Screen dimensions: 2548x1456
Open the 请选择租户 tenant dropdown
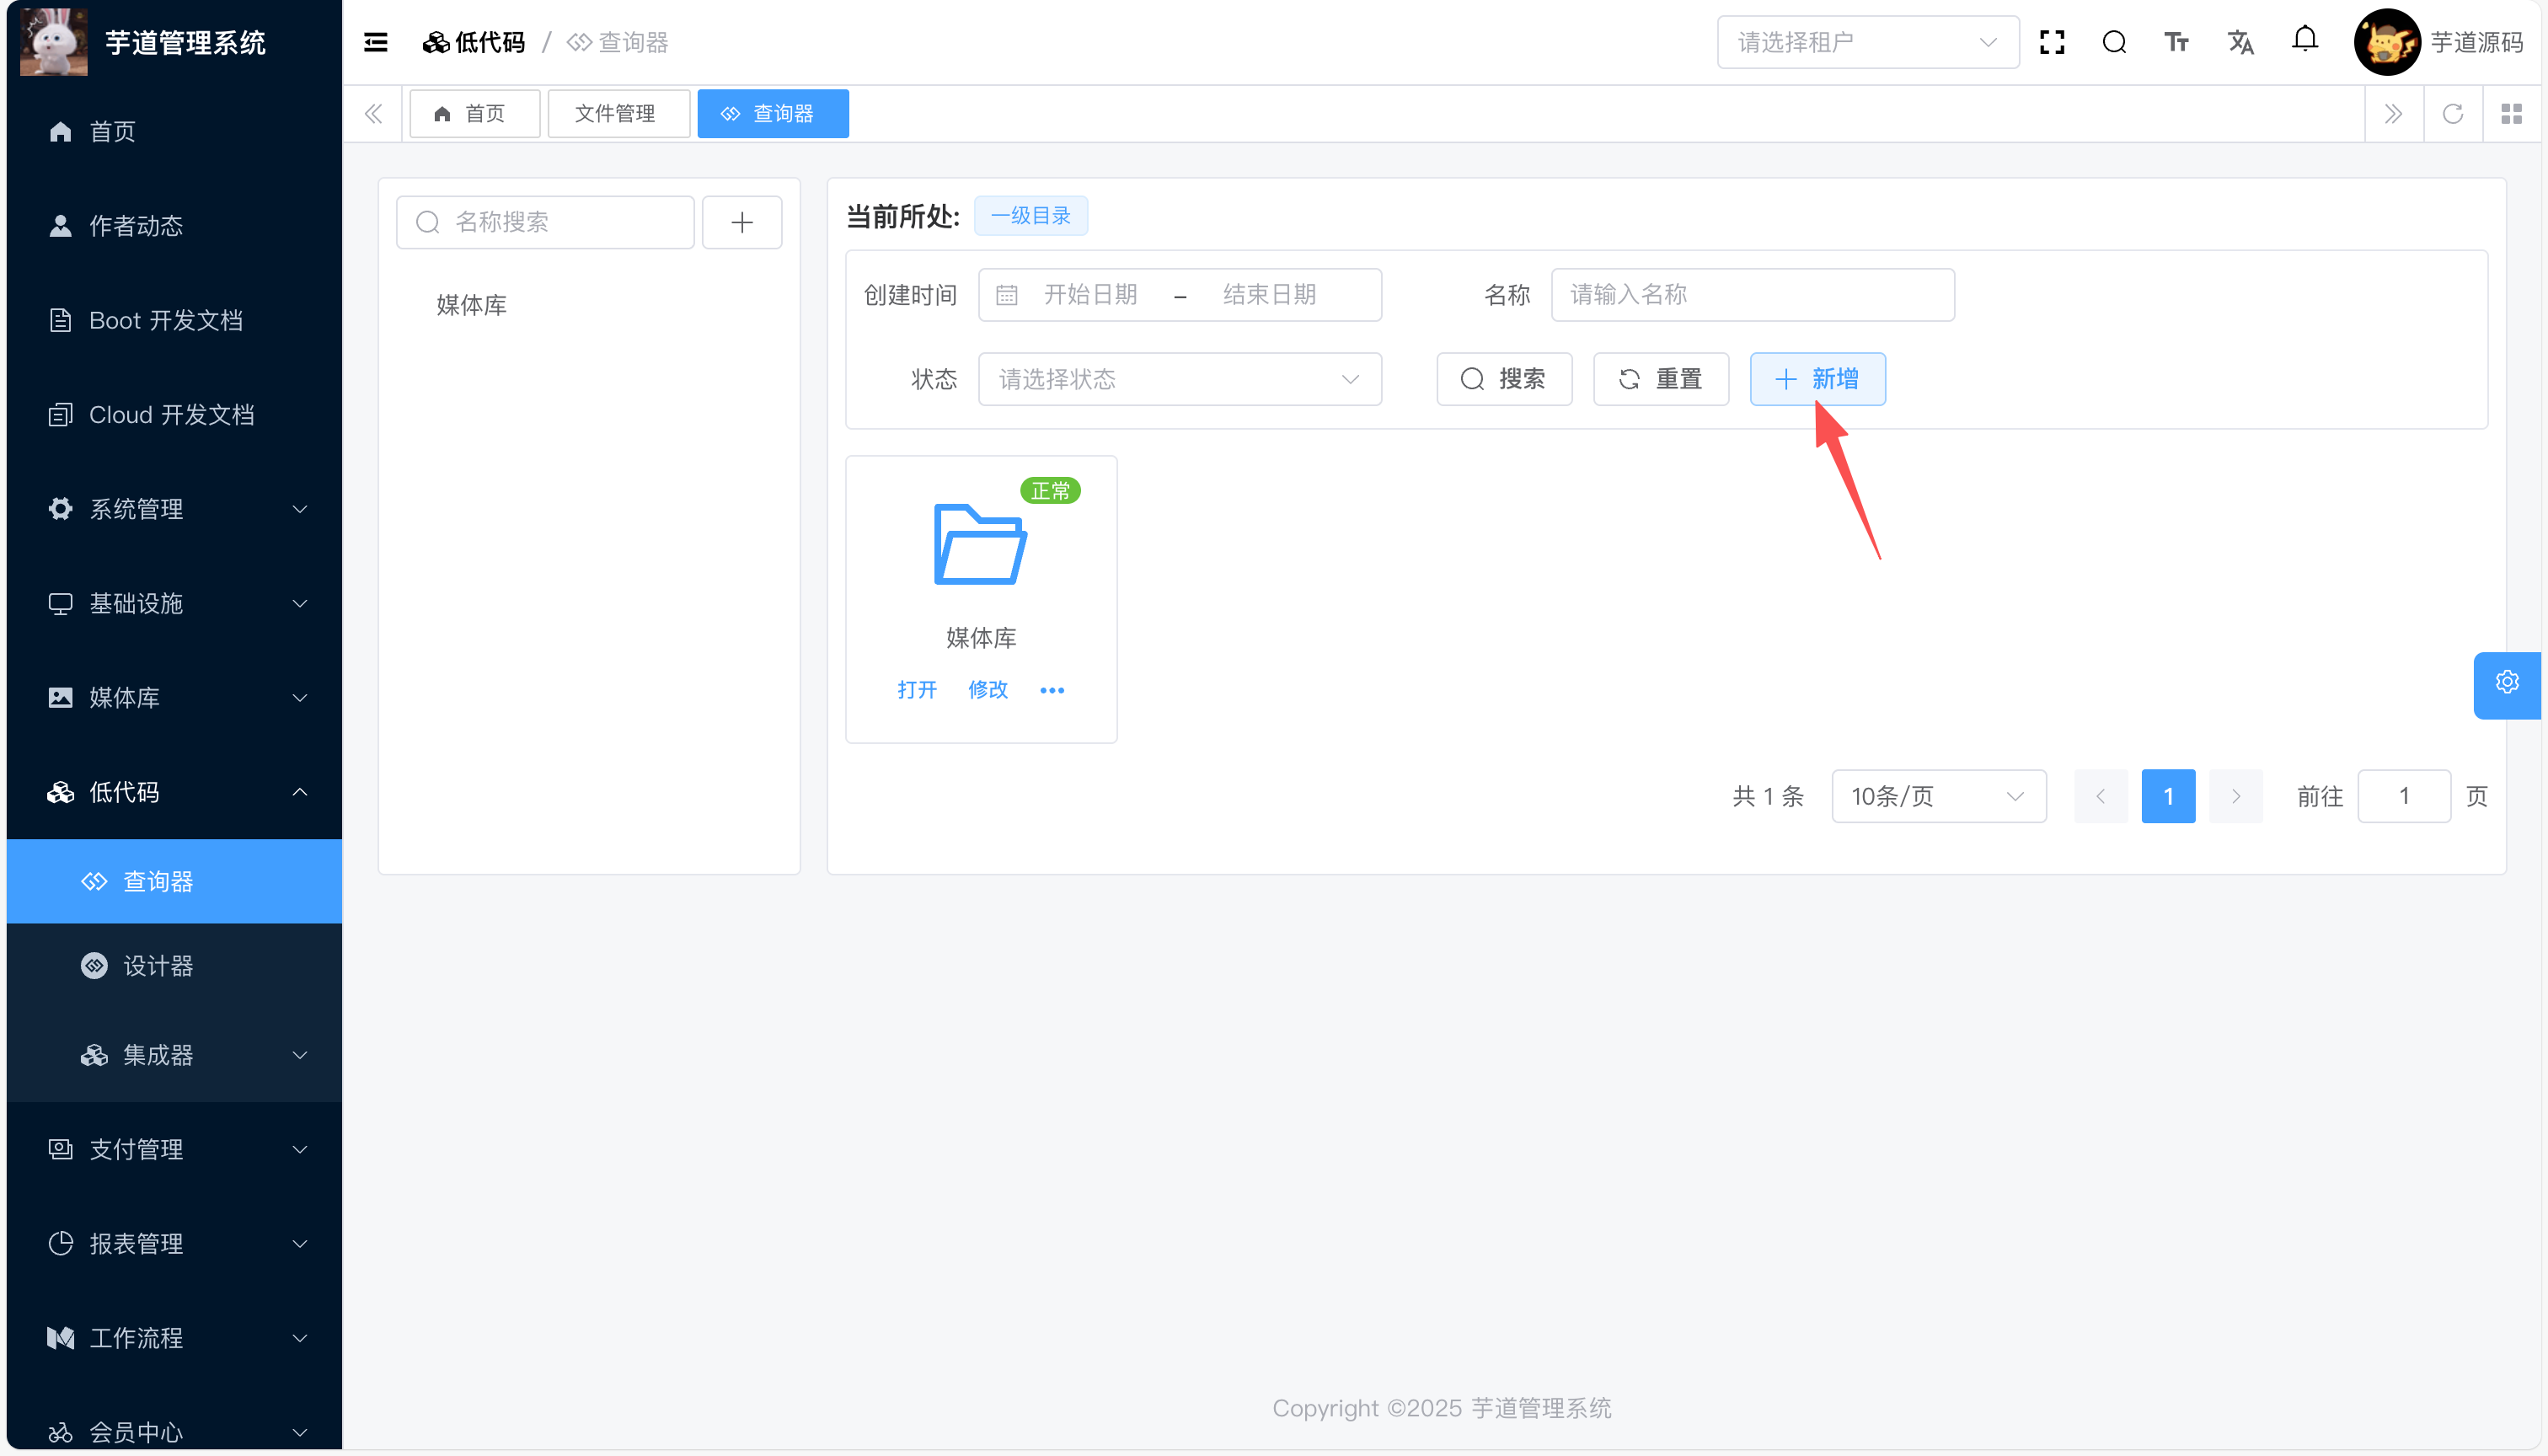coord(1866,42)
